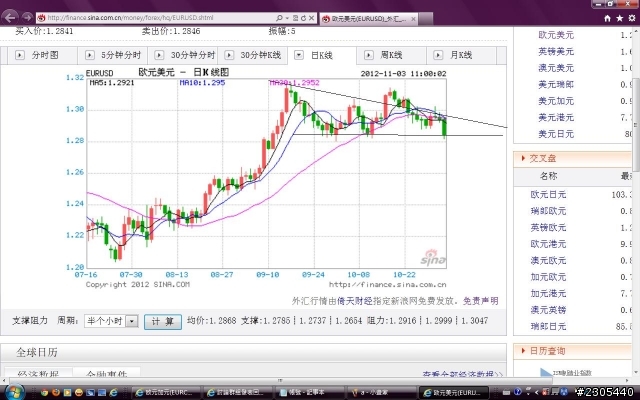
Task: Switch to the 30分钟分时 chart tab
Action: pos(183,55)
